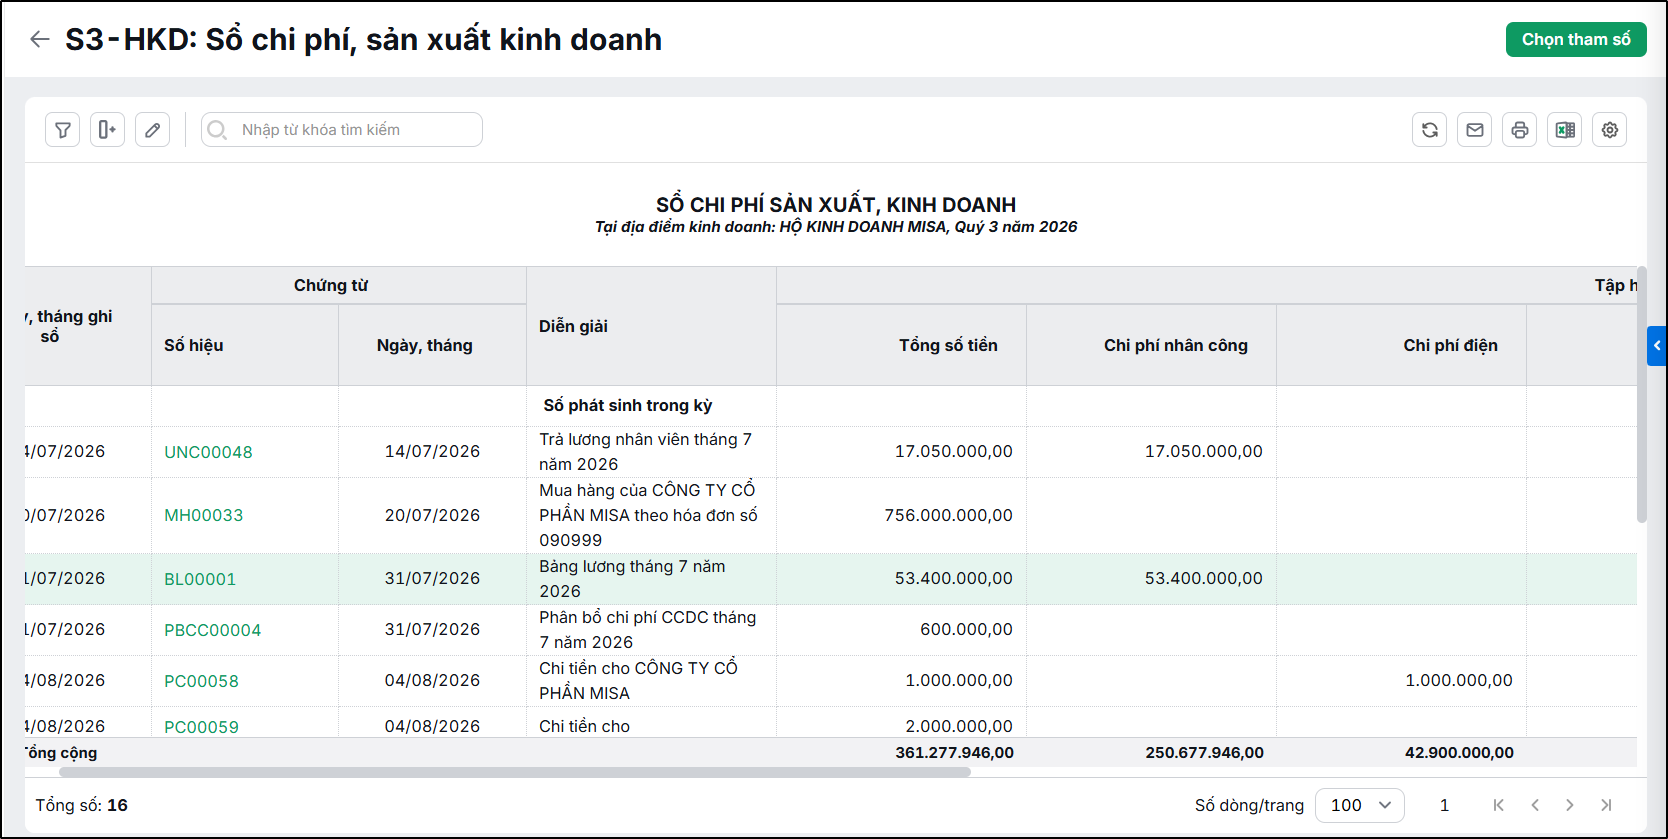Click the horizontal scrollbar below table
The image size is (1668, 839).
[x=515, y=772]
